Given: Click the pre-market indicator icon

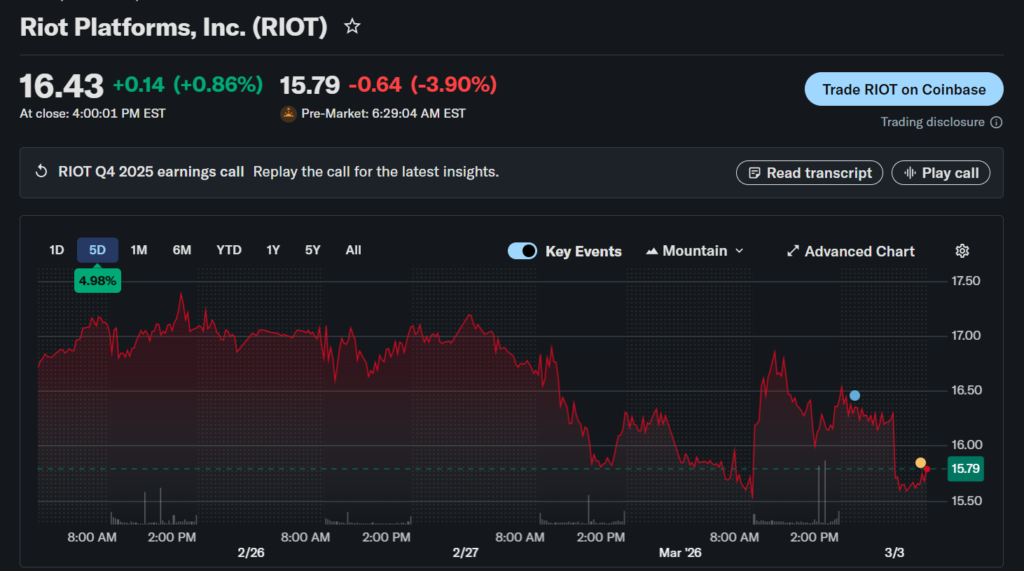Looking at the screenshot, I should [288, 114].
